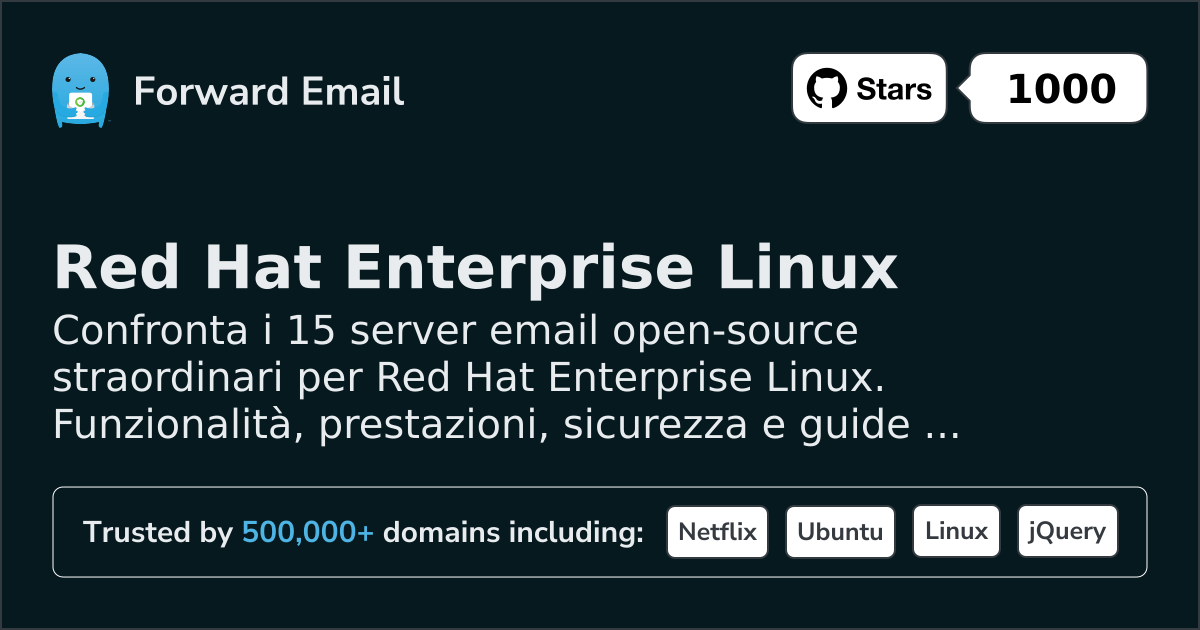Select the Netflix domain badge
Screen dimensions: 1200x630
point(717,532)
